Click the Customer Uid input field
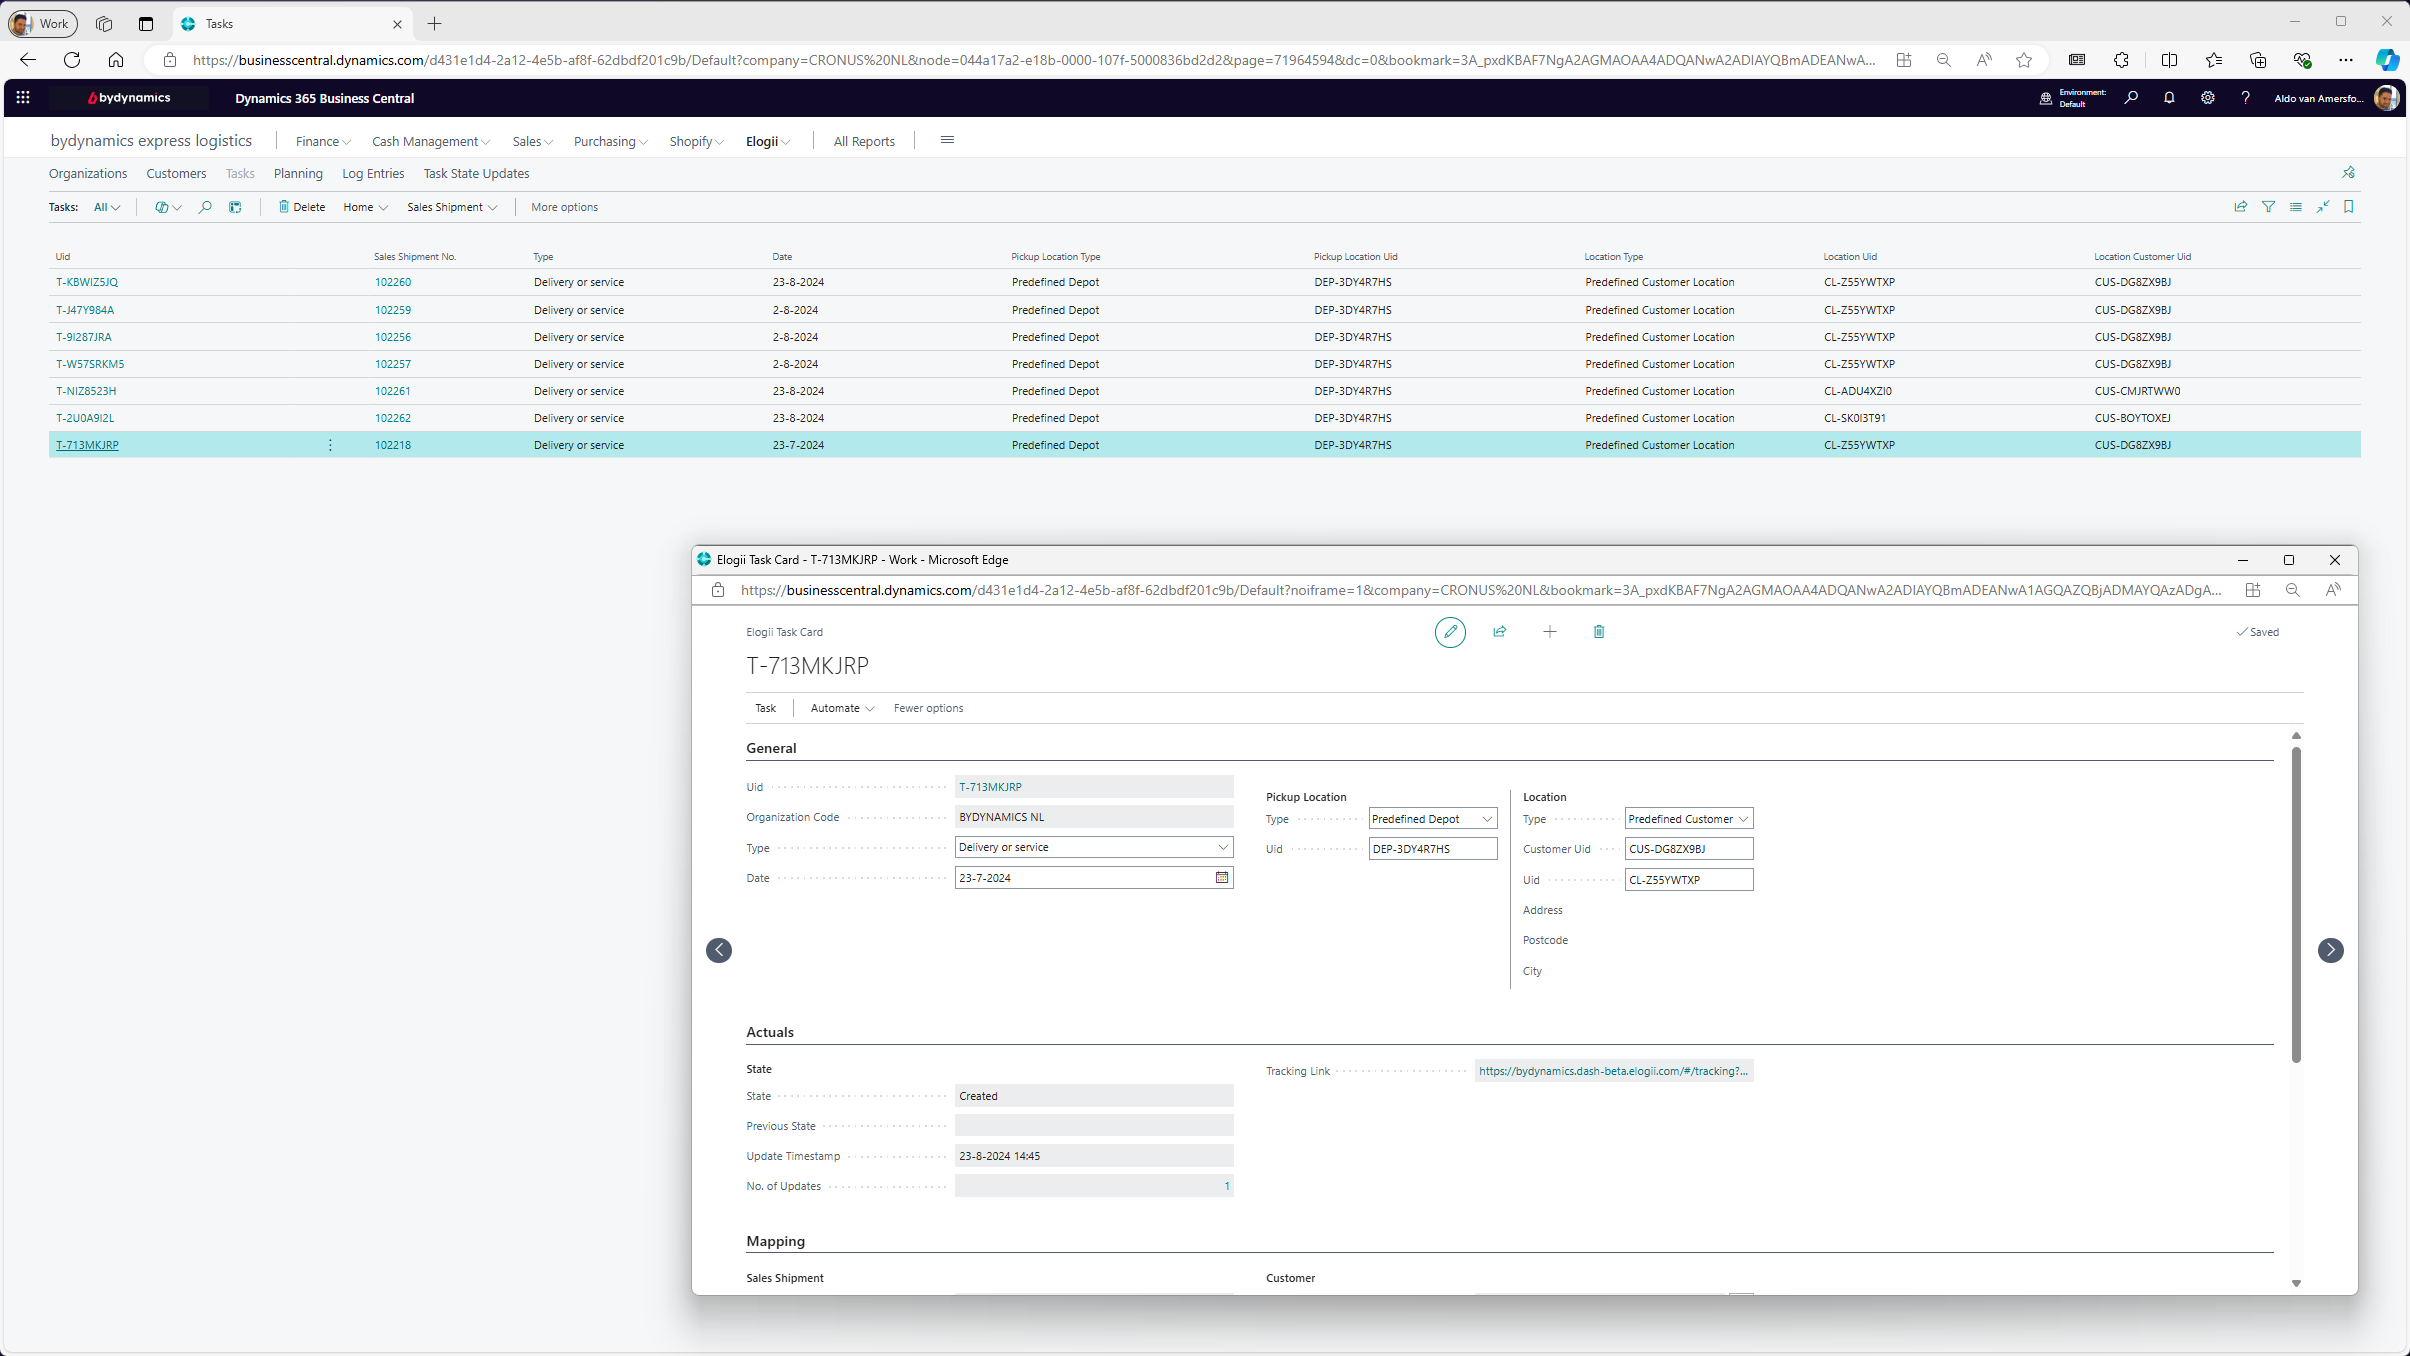Screen dimensions: 2410x1356 [x=1687, y=849]
